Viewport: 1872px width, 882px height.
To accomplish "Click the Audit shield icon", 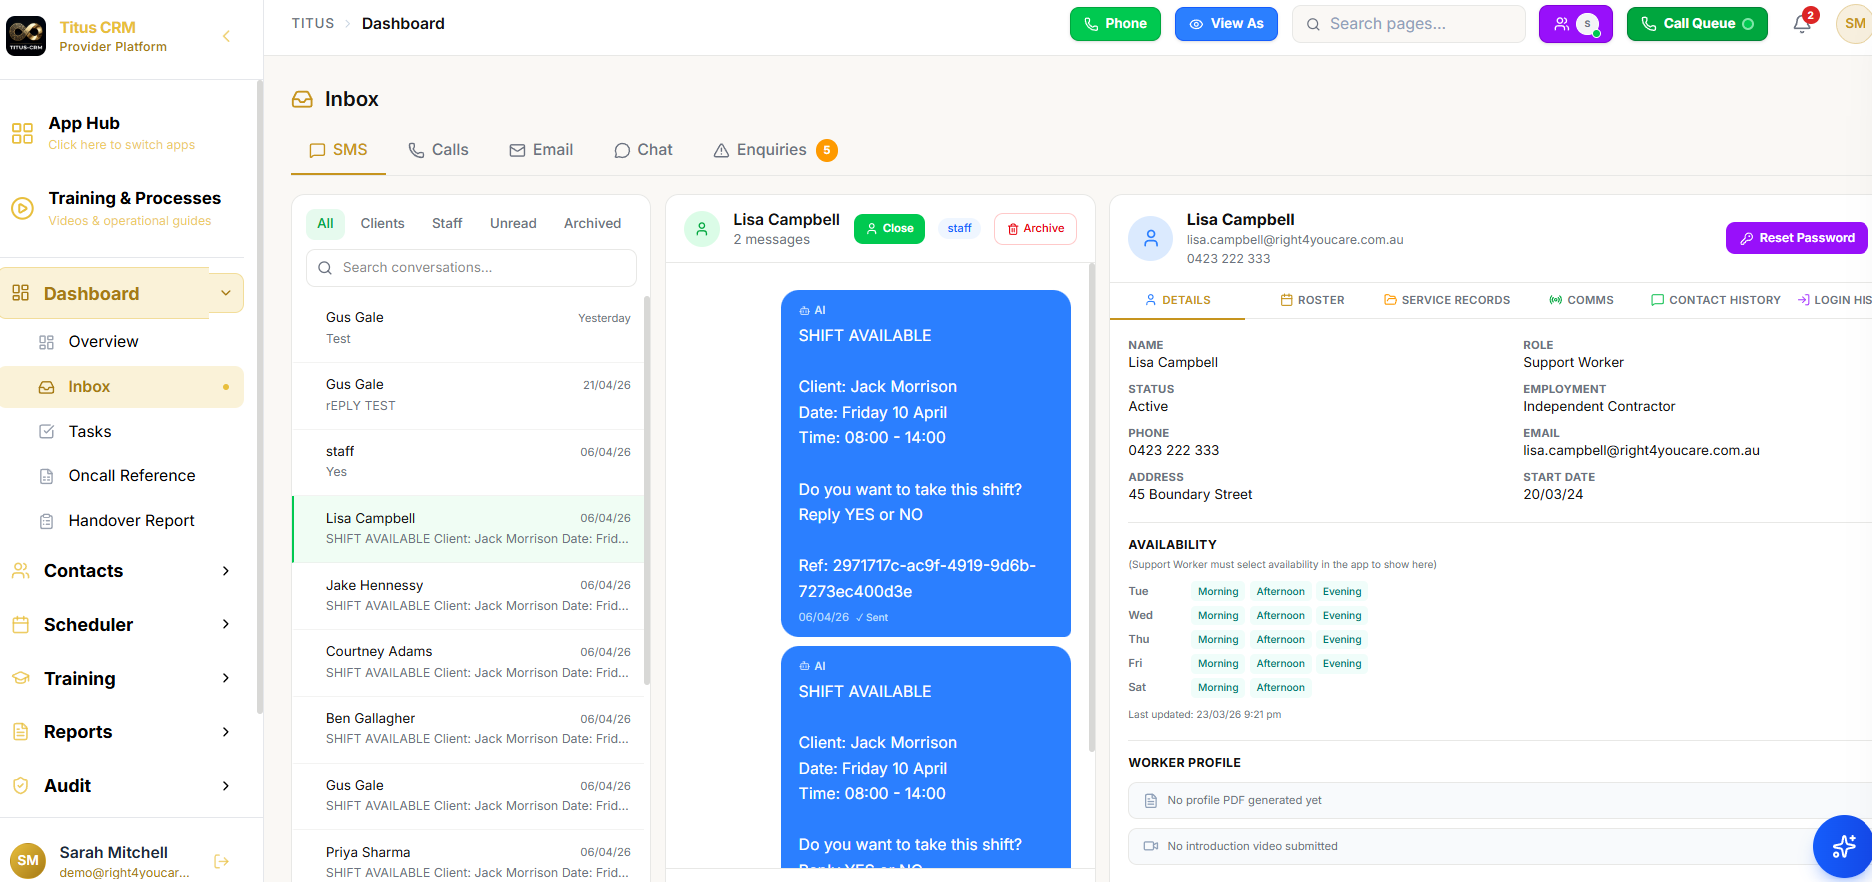I will pos(20,786).
